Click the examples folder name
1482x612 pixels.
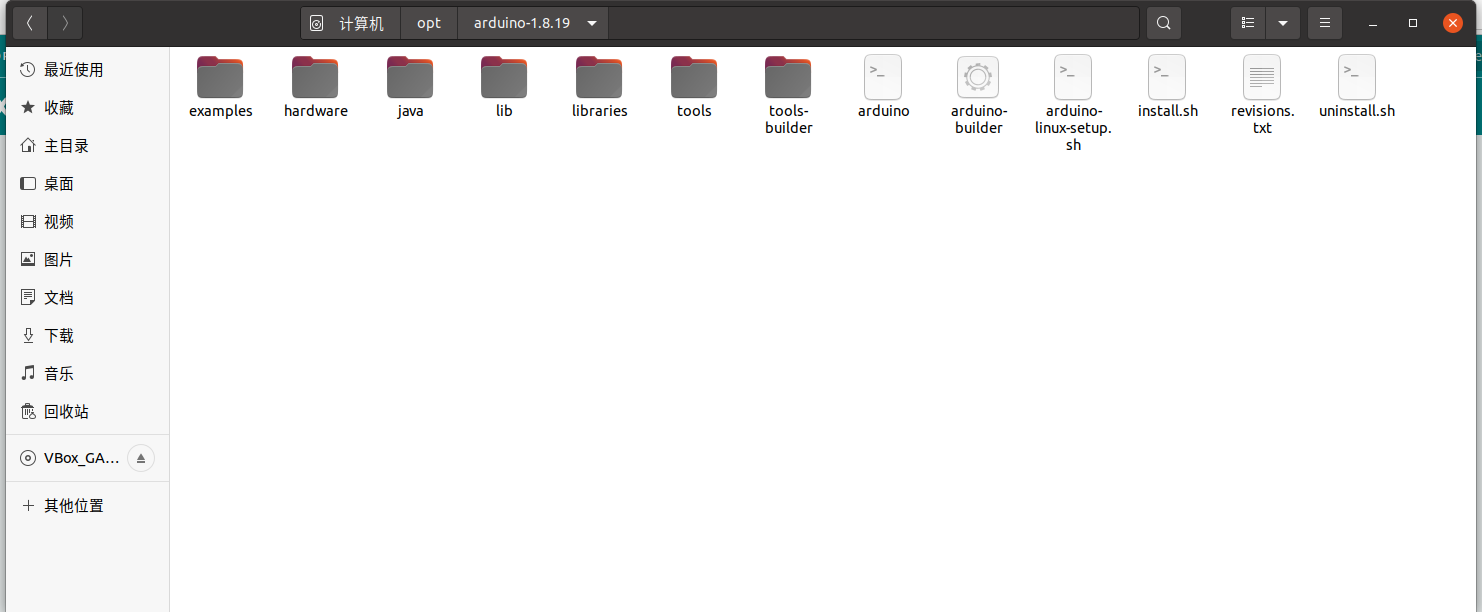[220, 111]
